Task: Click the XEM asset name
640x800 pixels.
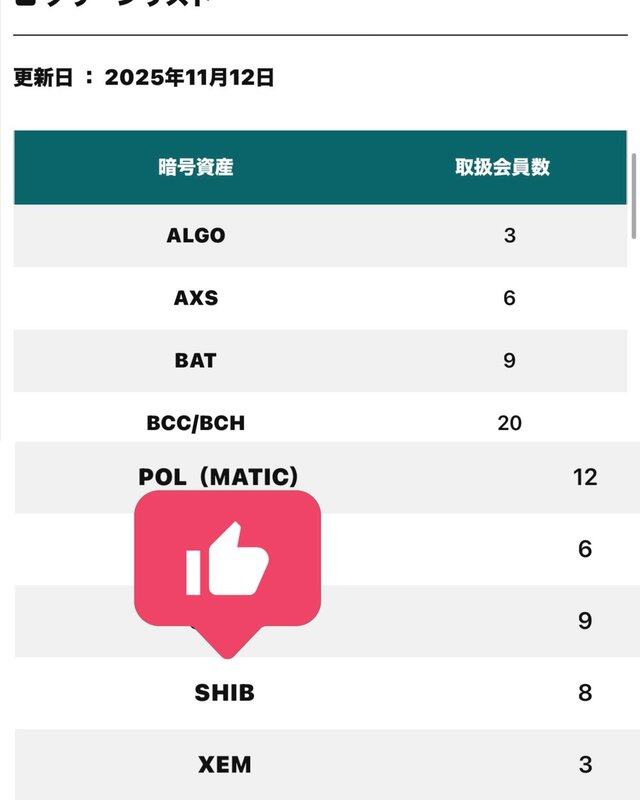Action: click(x=224, y=765)
